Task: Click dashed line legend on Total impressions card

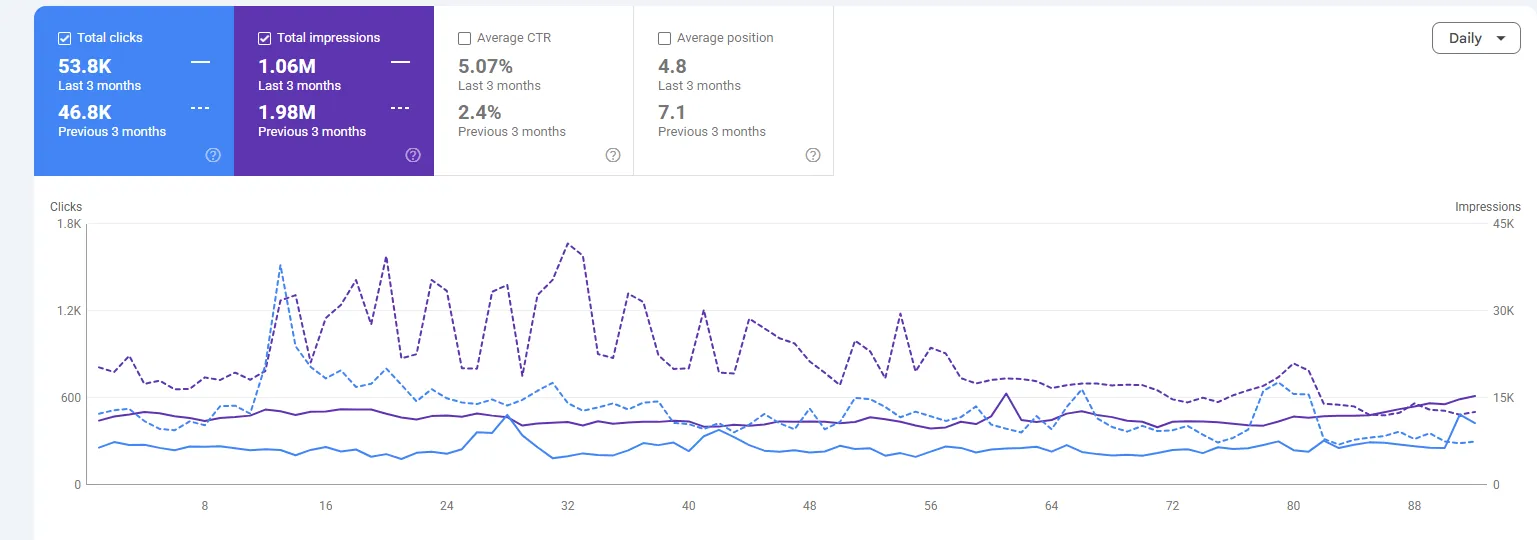Action: click(x=400, y=108)
